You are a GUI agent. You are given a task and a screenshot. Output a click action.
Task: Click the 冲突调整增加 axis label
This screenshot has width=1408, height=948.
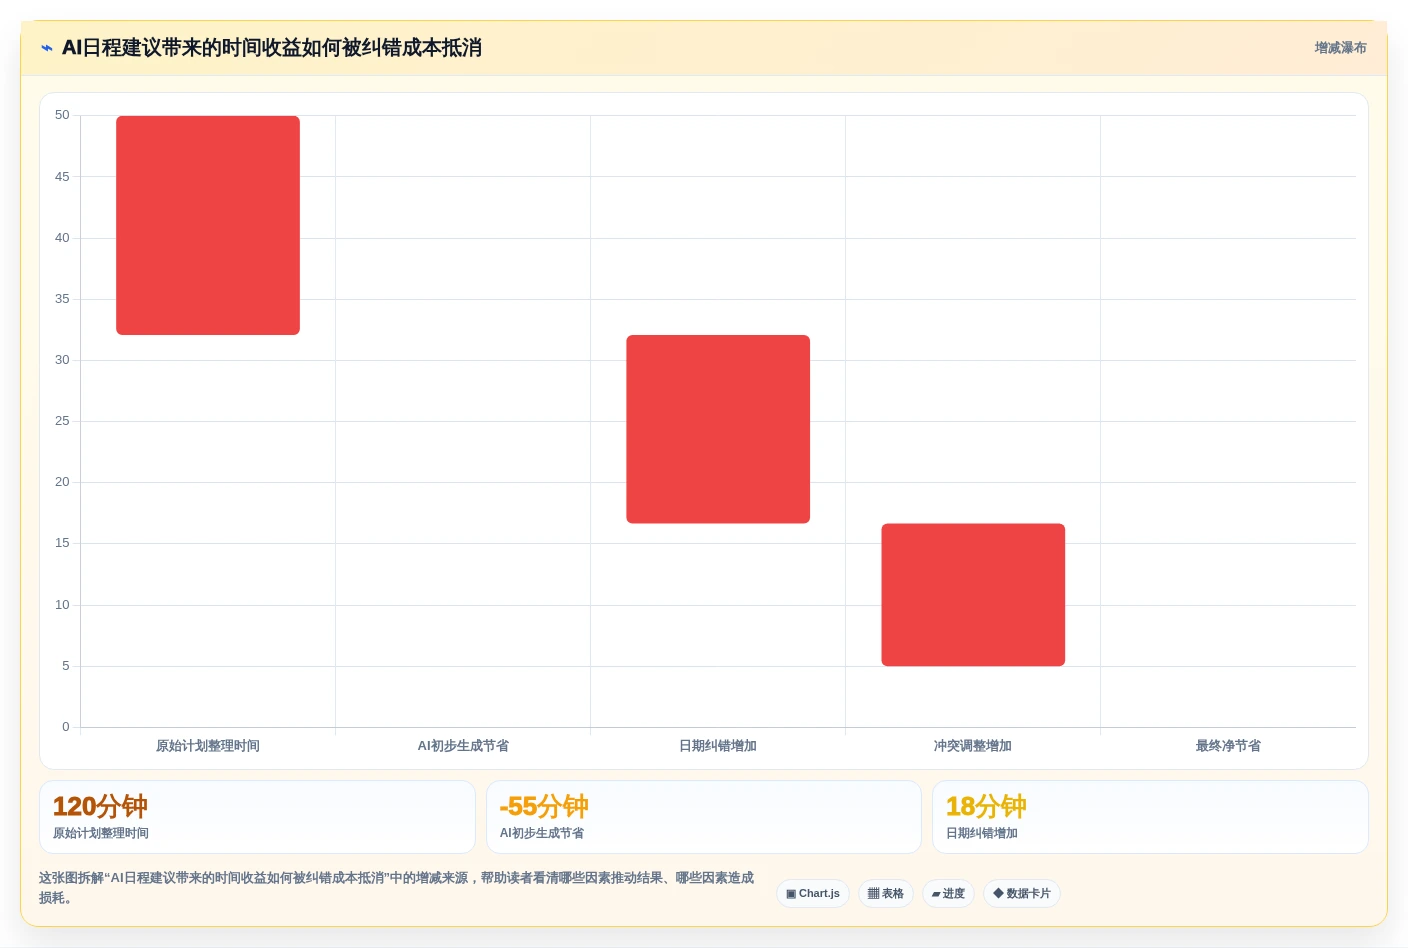coord(973,746)
